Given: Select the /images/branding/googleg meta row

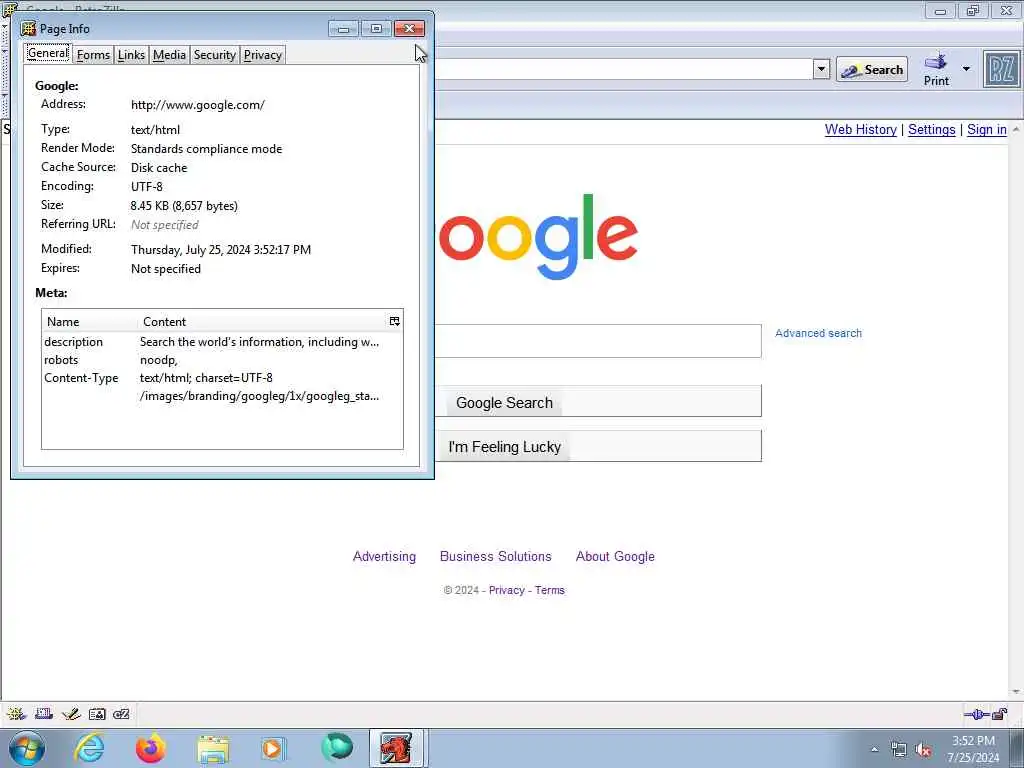Looking at the screenshot, I should pos(222,396).
